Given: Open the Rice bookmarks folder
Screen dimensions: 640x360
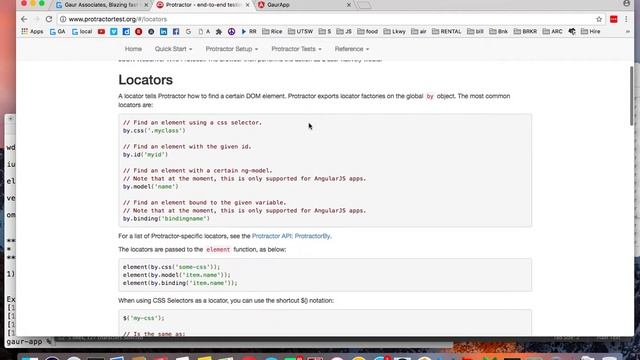Looking at the screenshot, I should click(272, 31).
